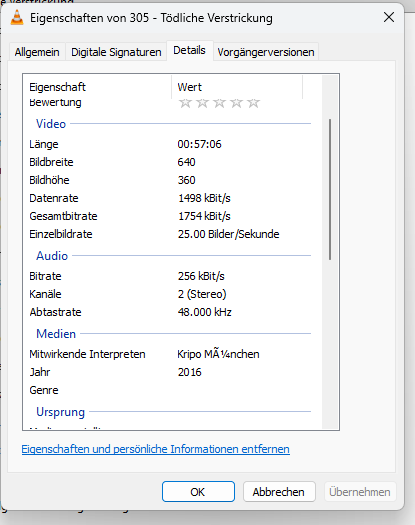This screenshot has width=415, height=525.
Task: Set Bewertung to two stars
Action: (202, 103)
